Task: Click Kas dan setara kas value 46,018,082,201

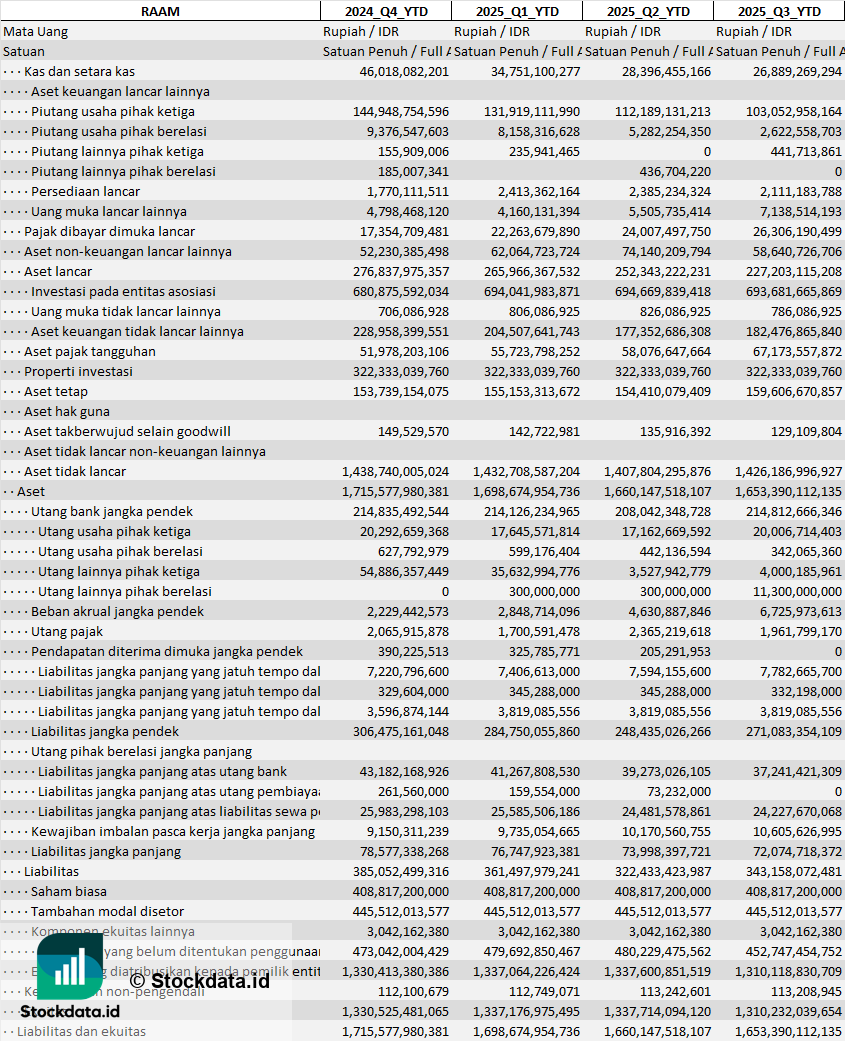Action: point(404,72)
